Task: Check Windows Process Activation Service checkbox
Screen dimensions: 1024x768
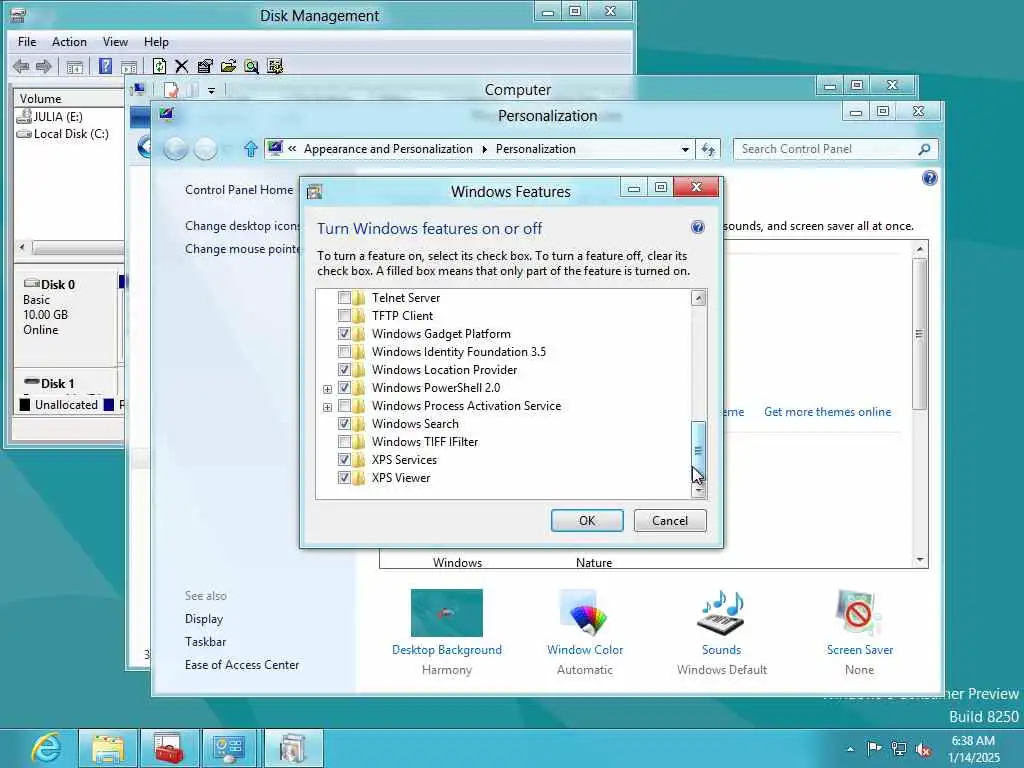Action: 344,406
